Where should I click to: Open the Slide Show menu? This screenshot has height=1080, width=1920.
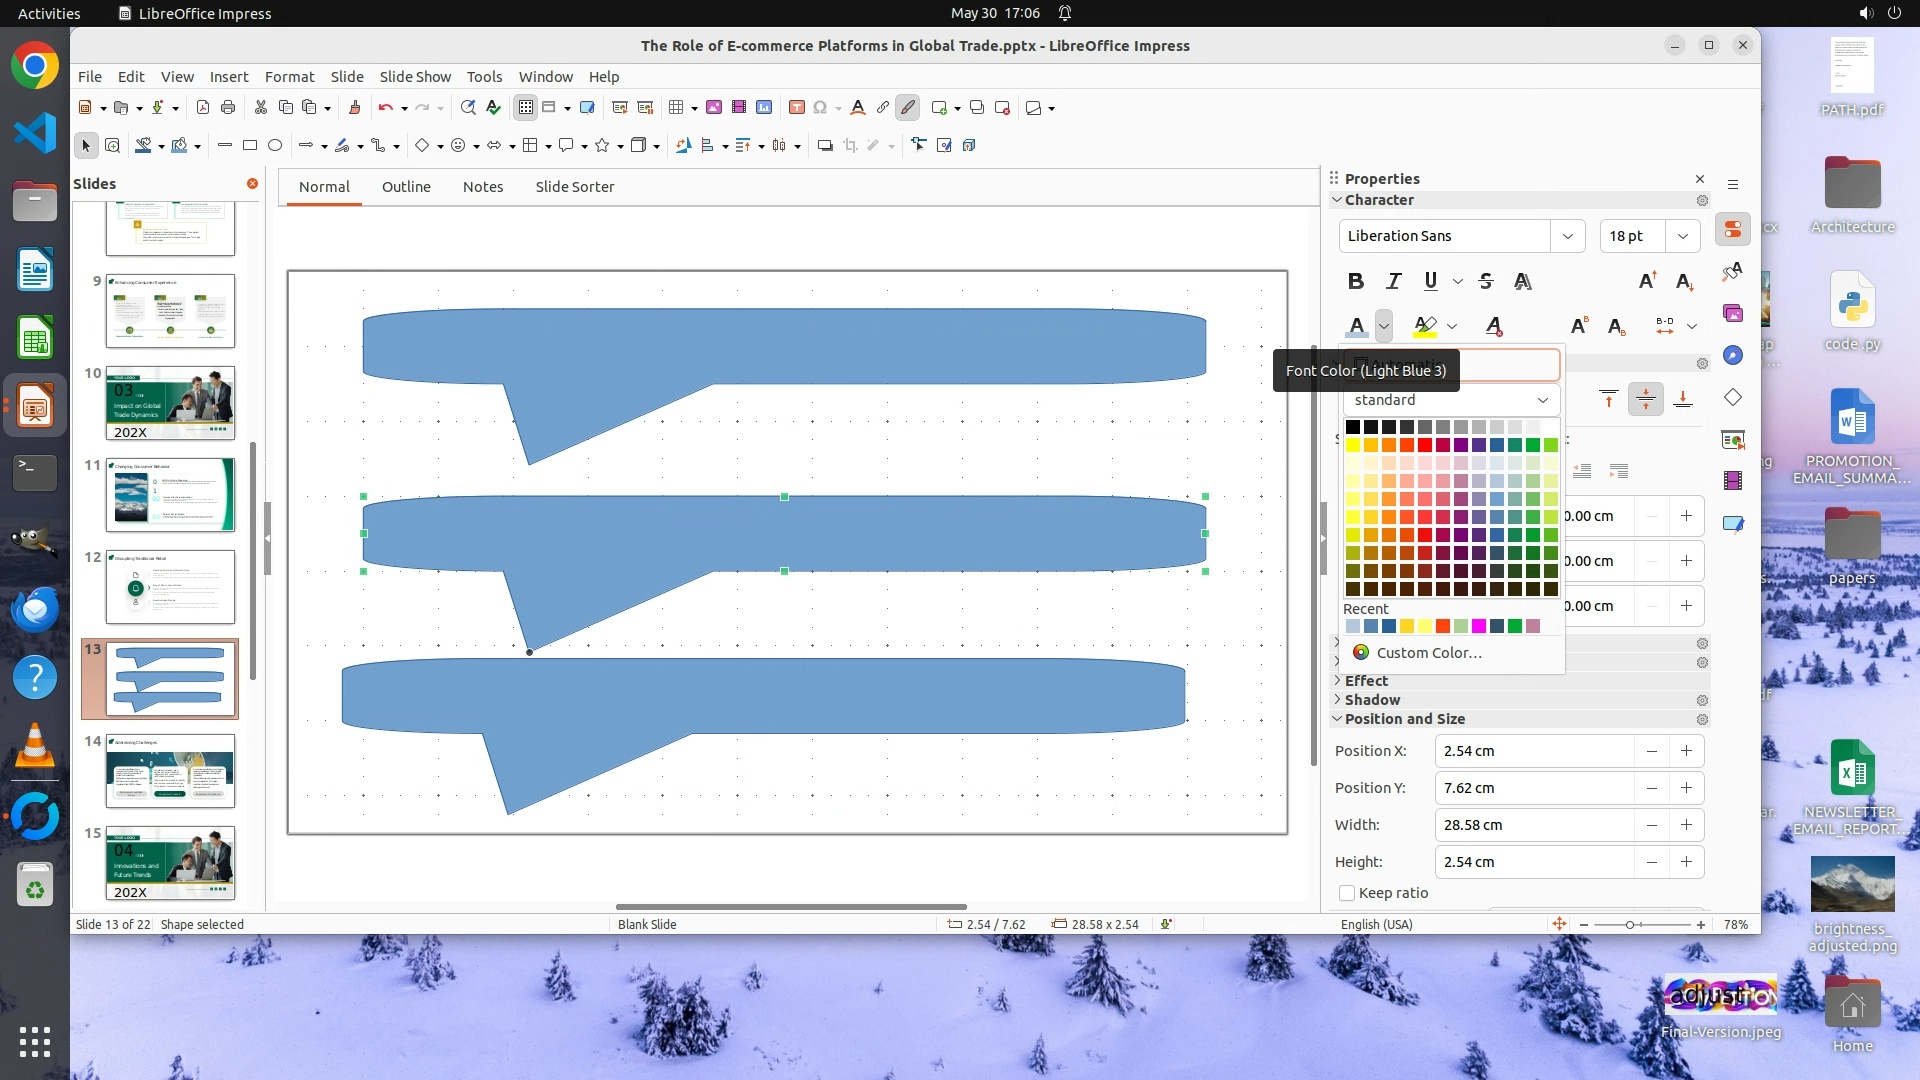point(415,77)
